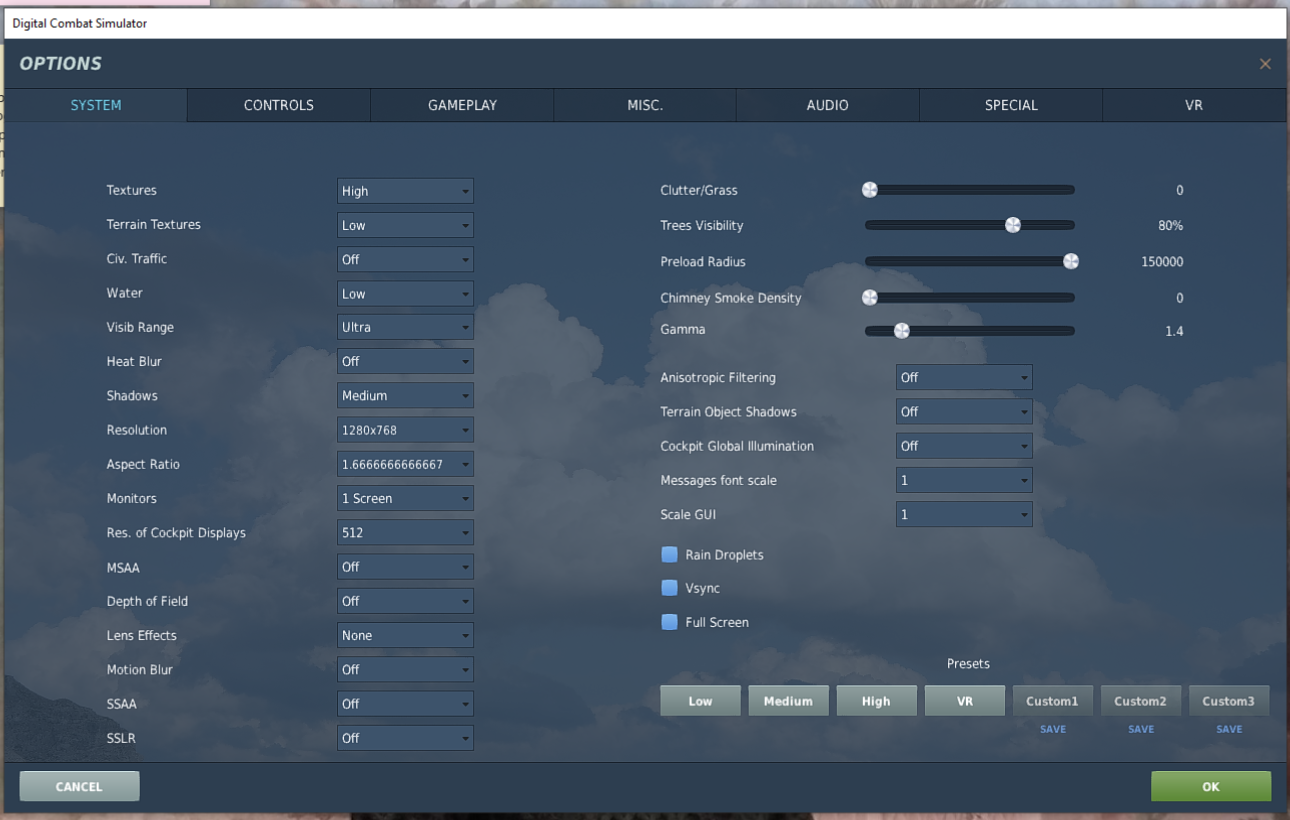Expand the Terrain Object Shadows dropdown
Viewport: 1290px width, 820px height.
(x=964, y=411)
